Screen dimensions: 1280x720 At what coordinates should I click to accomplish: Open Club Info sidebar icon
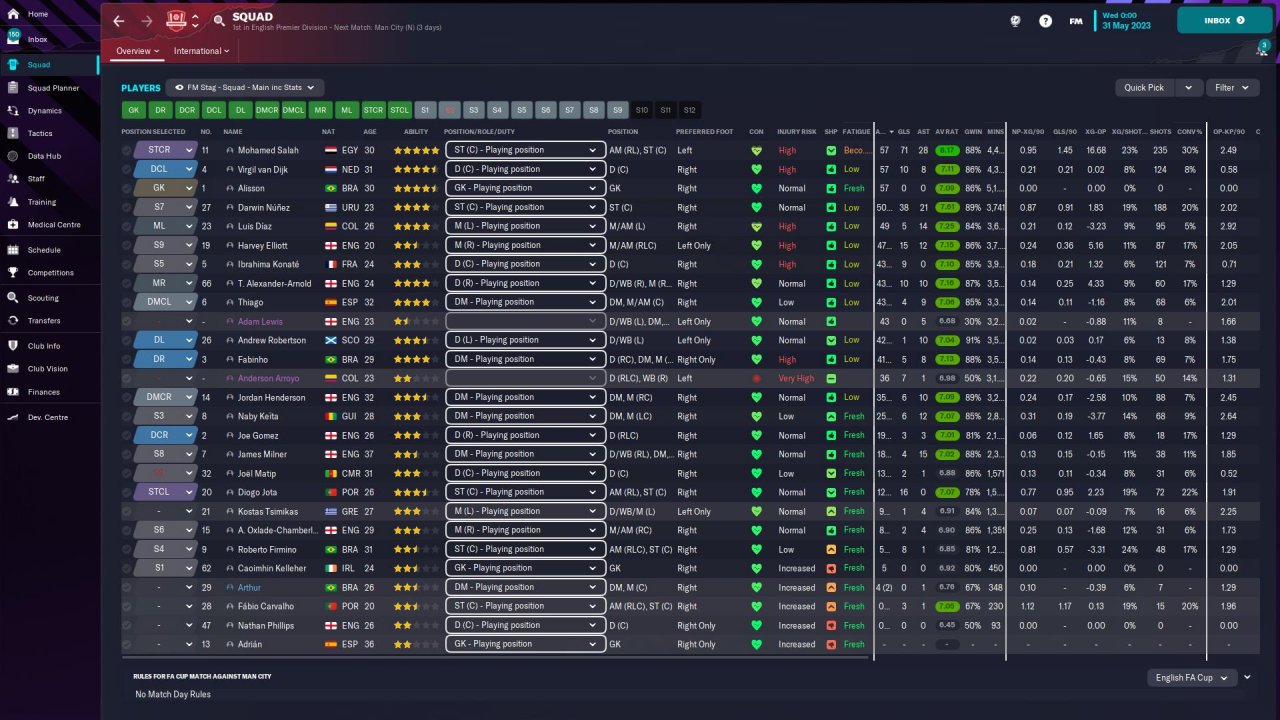coord(13,346)
